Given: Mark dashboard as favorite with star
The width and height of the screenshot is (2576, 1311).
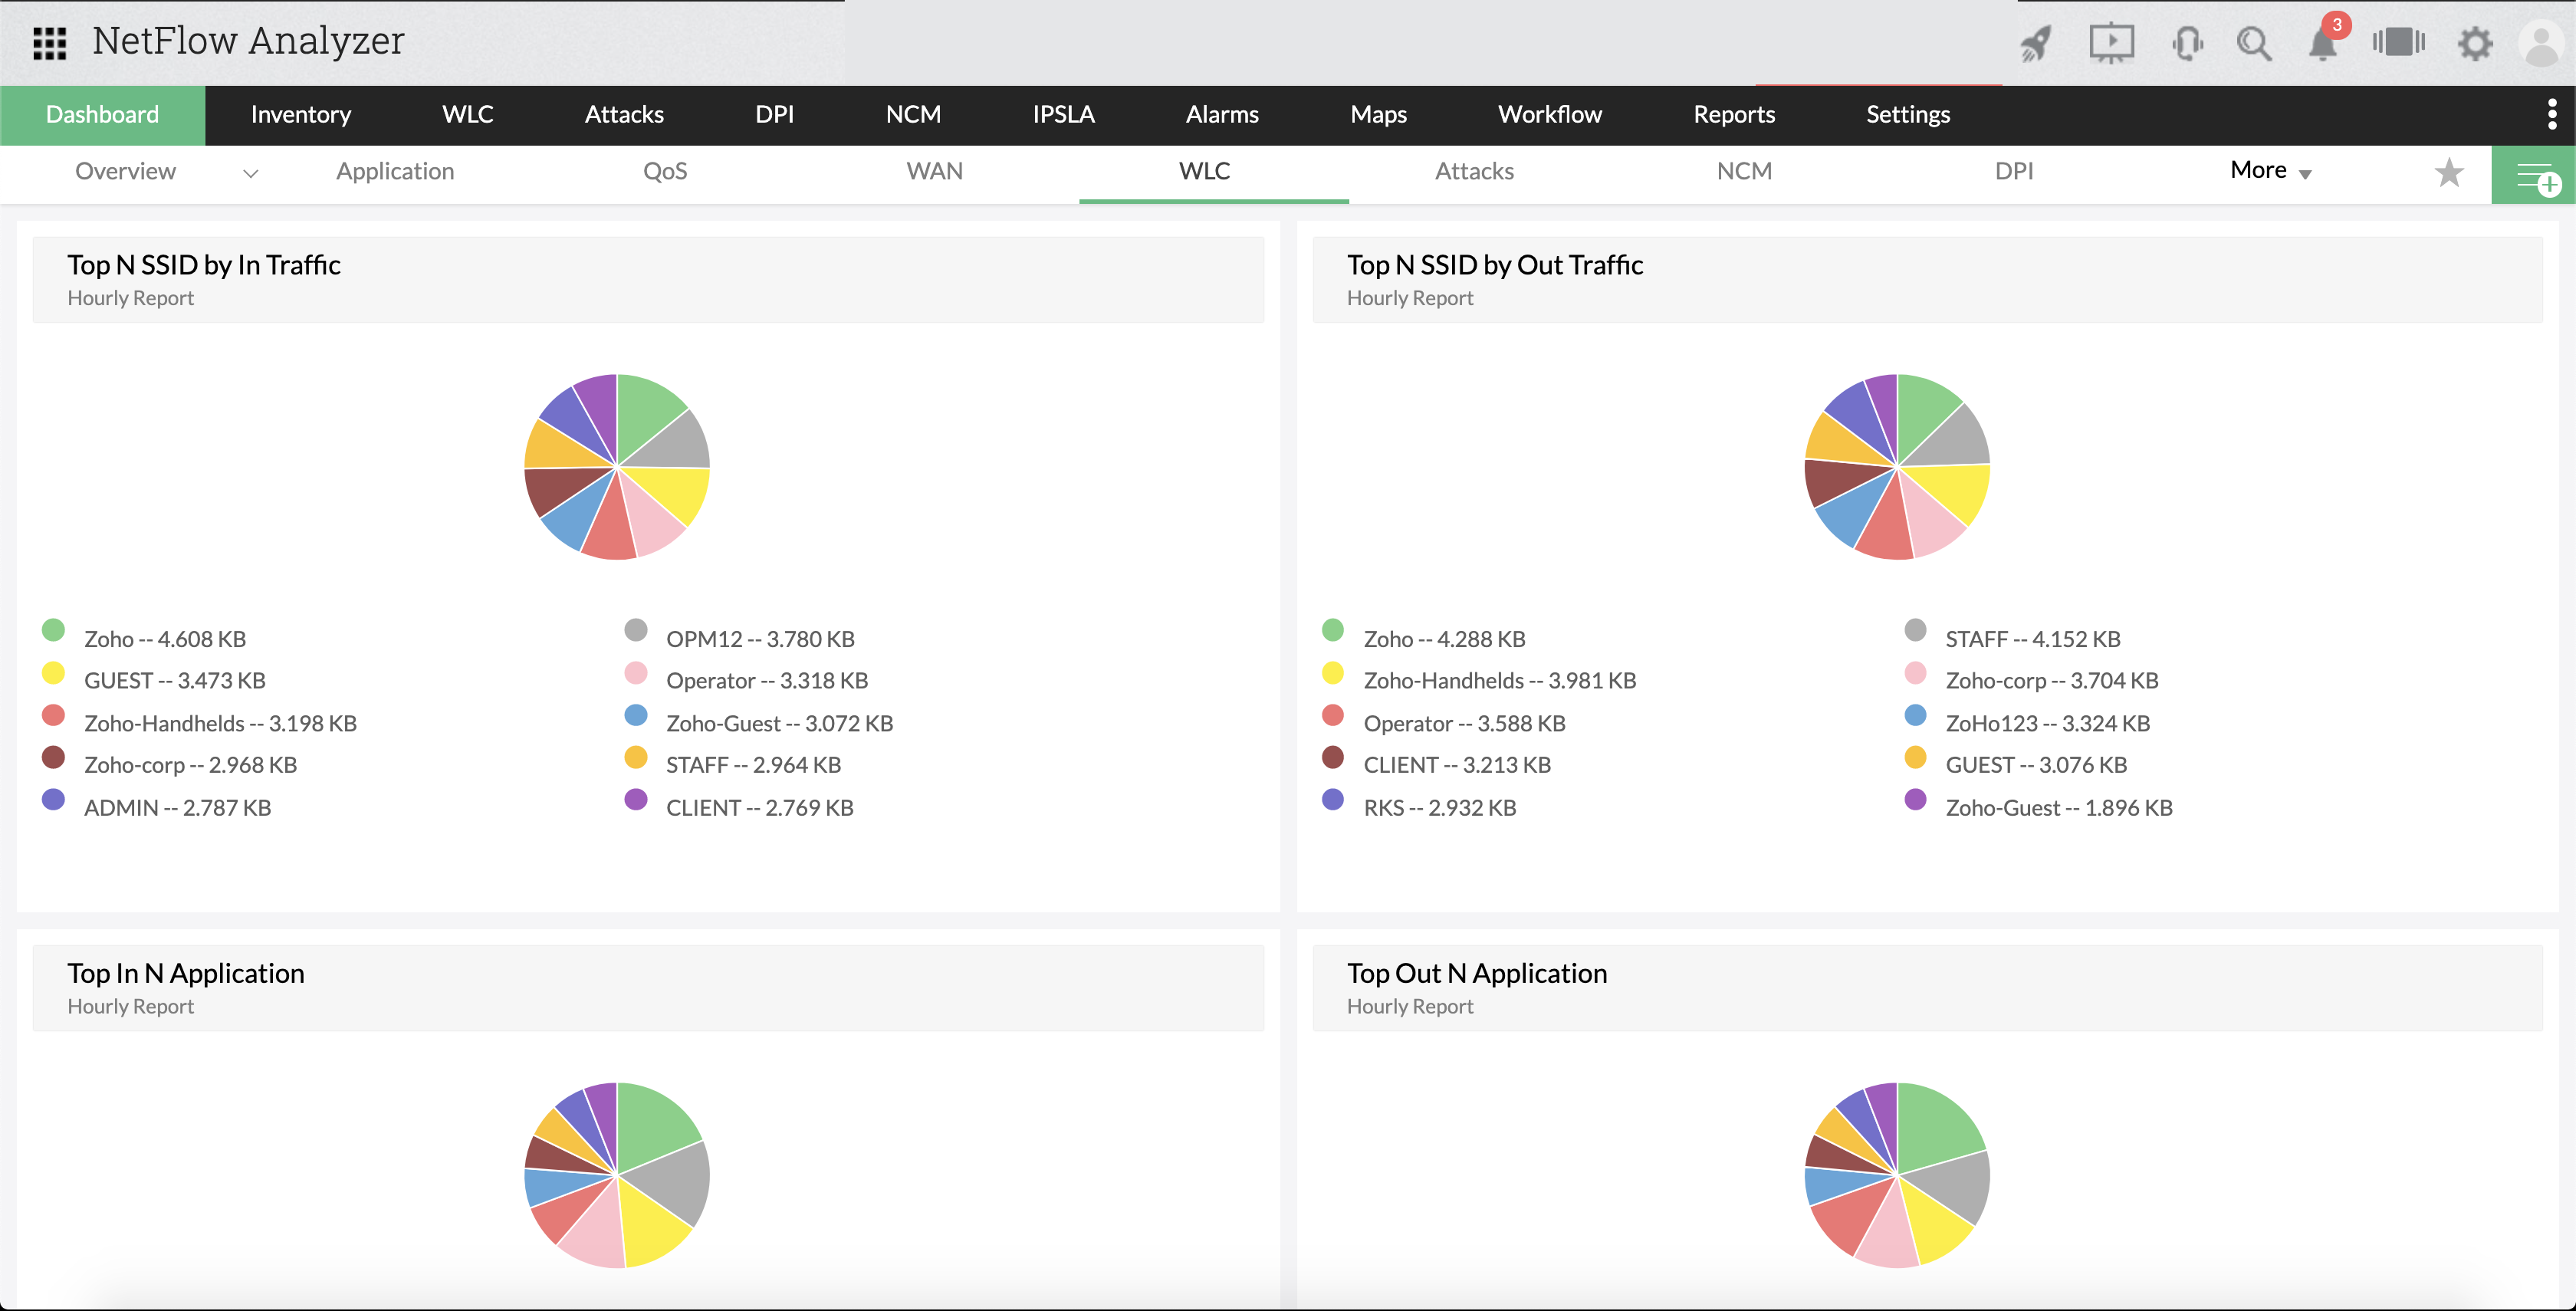Looking at the screenshot, I should pyautogui.click(x=2449, y=173).
